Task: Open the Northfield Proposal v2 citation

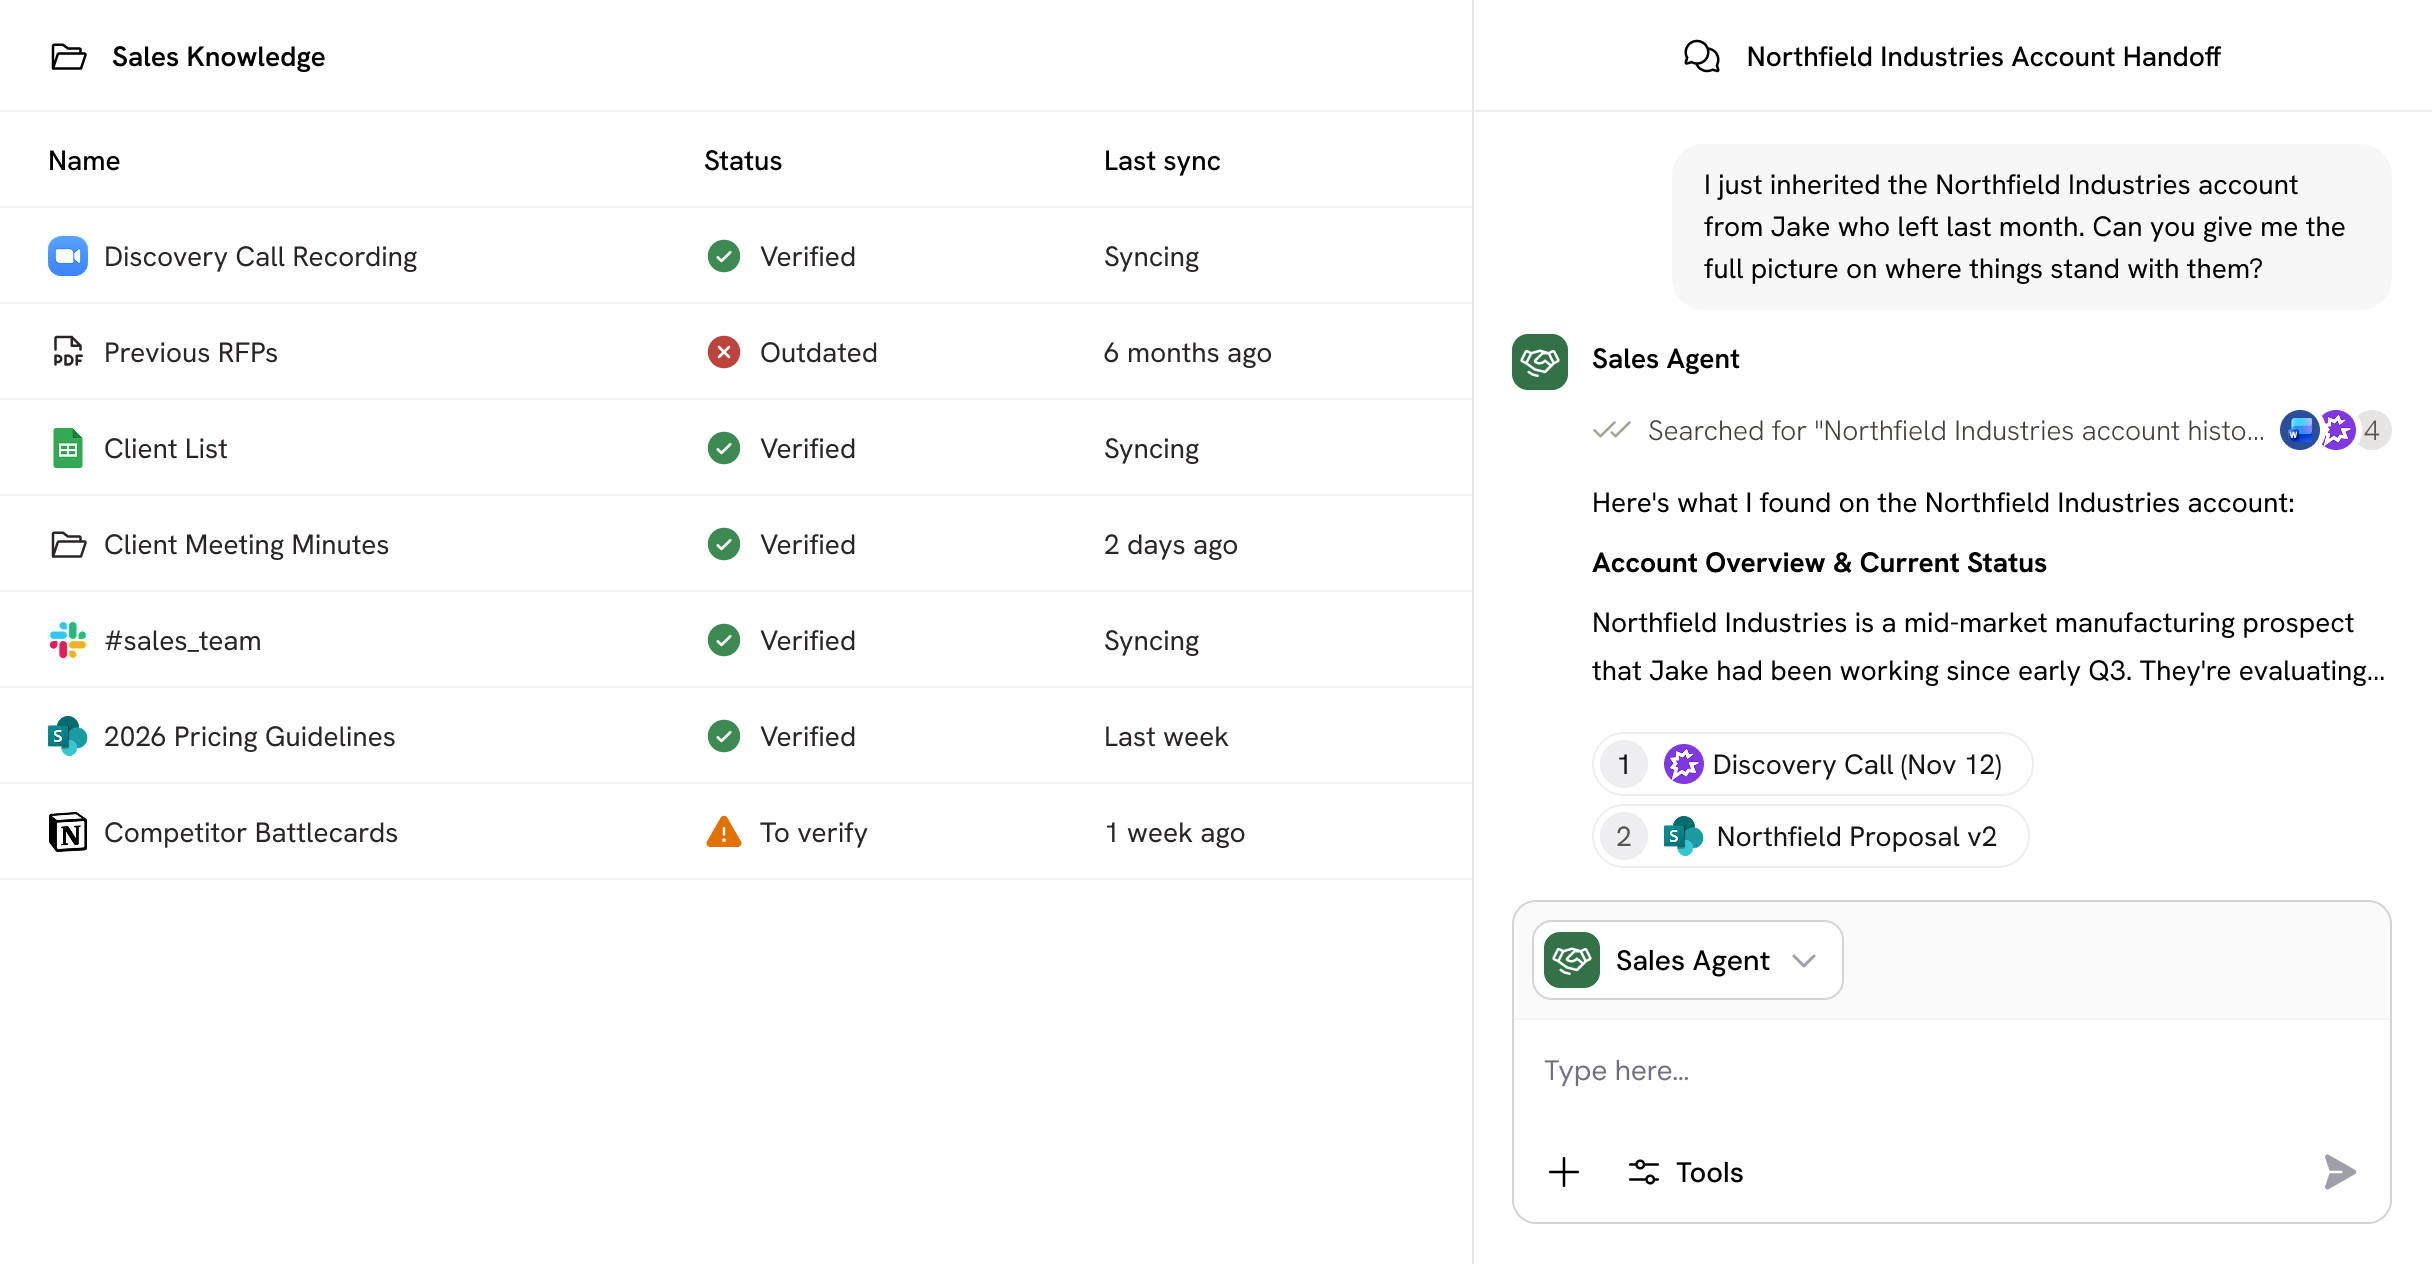Action: coord(1808,836)
